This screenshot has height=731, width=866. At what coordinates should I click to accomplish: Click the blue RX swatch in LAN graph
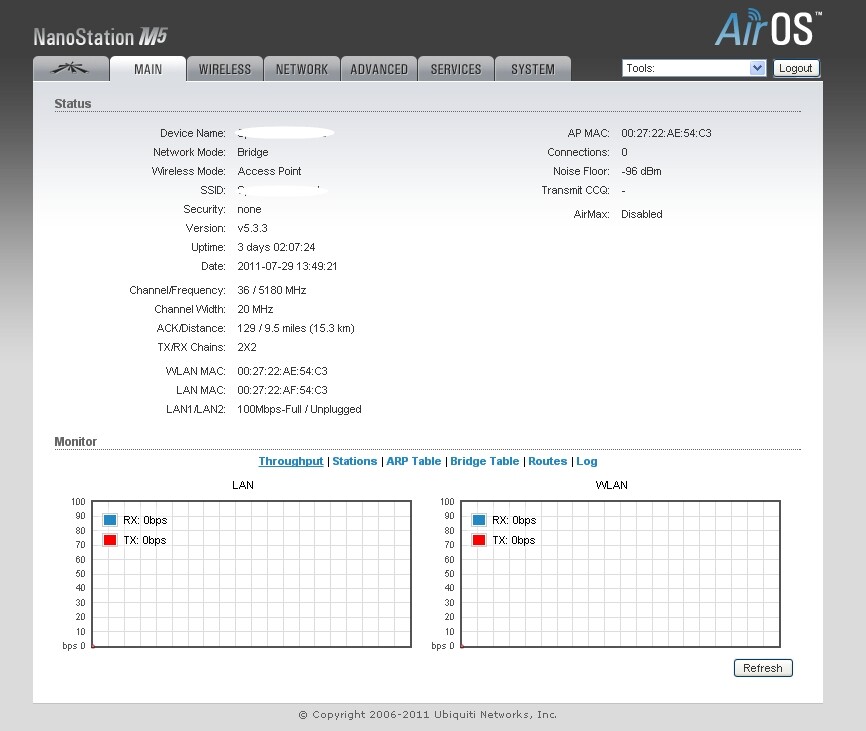110,520
